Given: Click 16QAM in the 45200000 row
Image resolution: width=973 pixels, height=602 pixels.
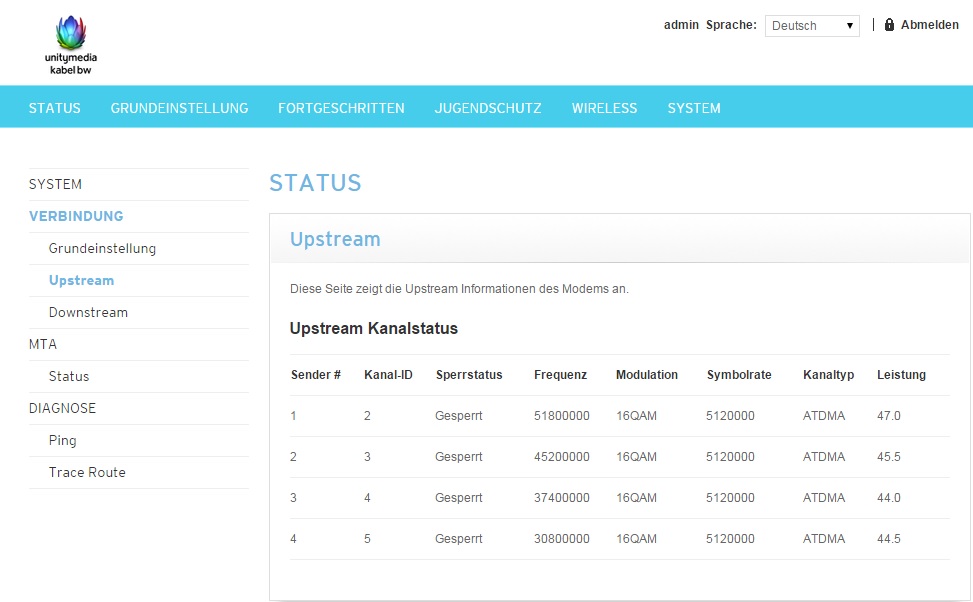Looking at the screenshot, I should (636, 457).
